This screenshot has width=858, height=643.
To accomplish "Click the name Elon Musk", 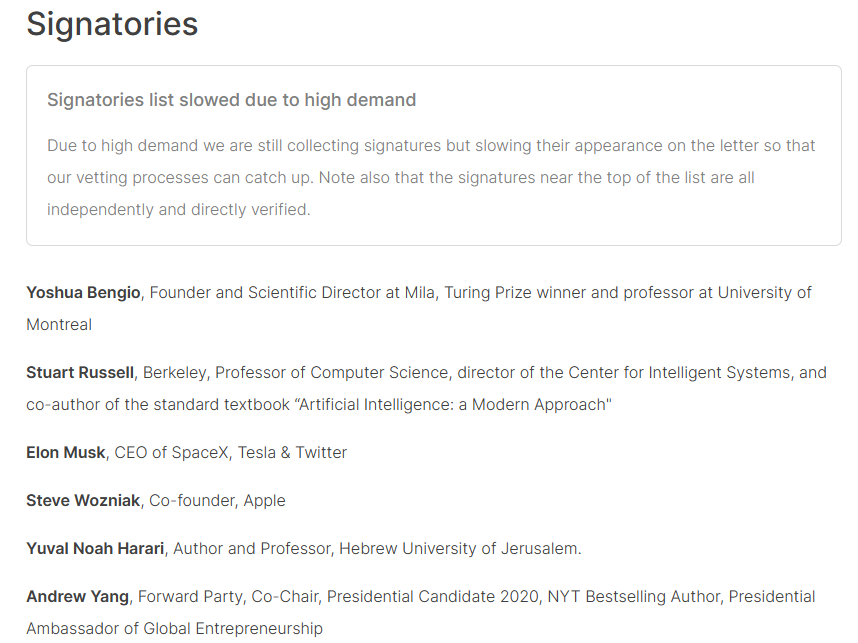I will 65,452.
